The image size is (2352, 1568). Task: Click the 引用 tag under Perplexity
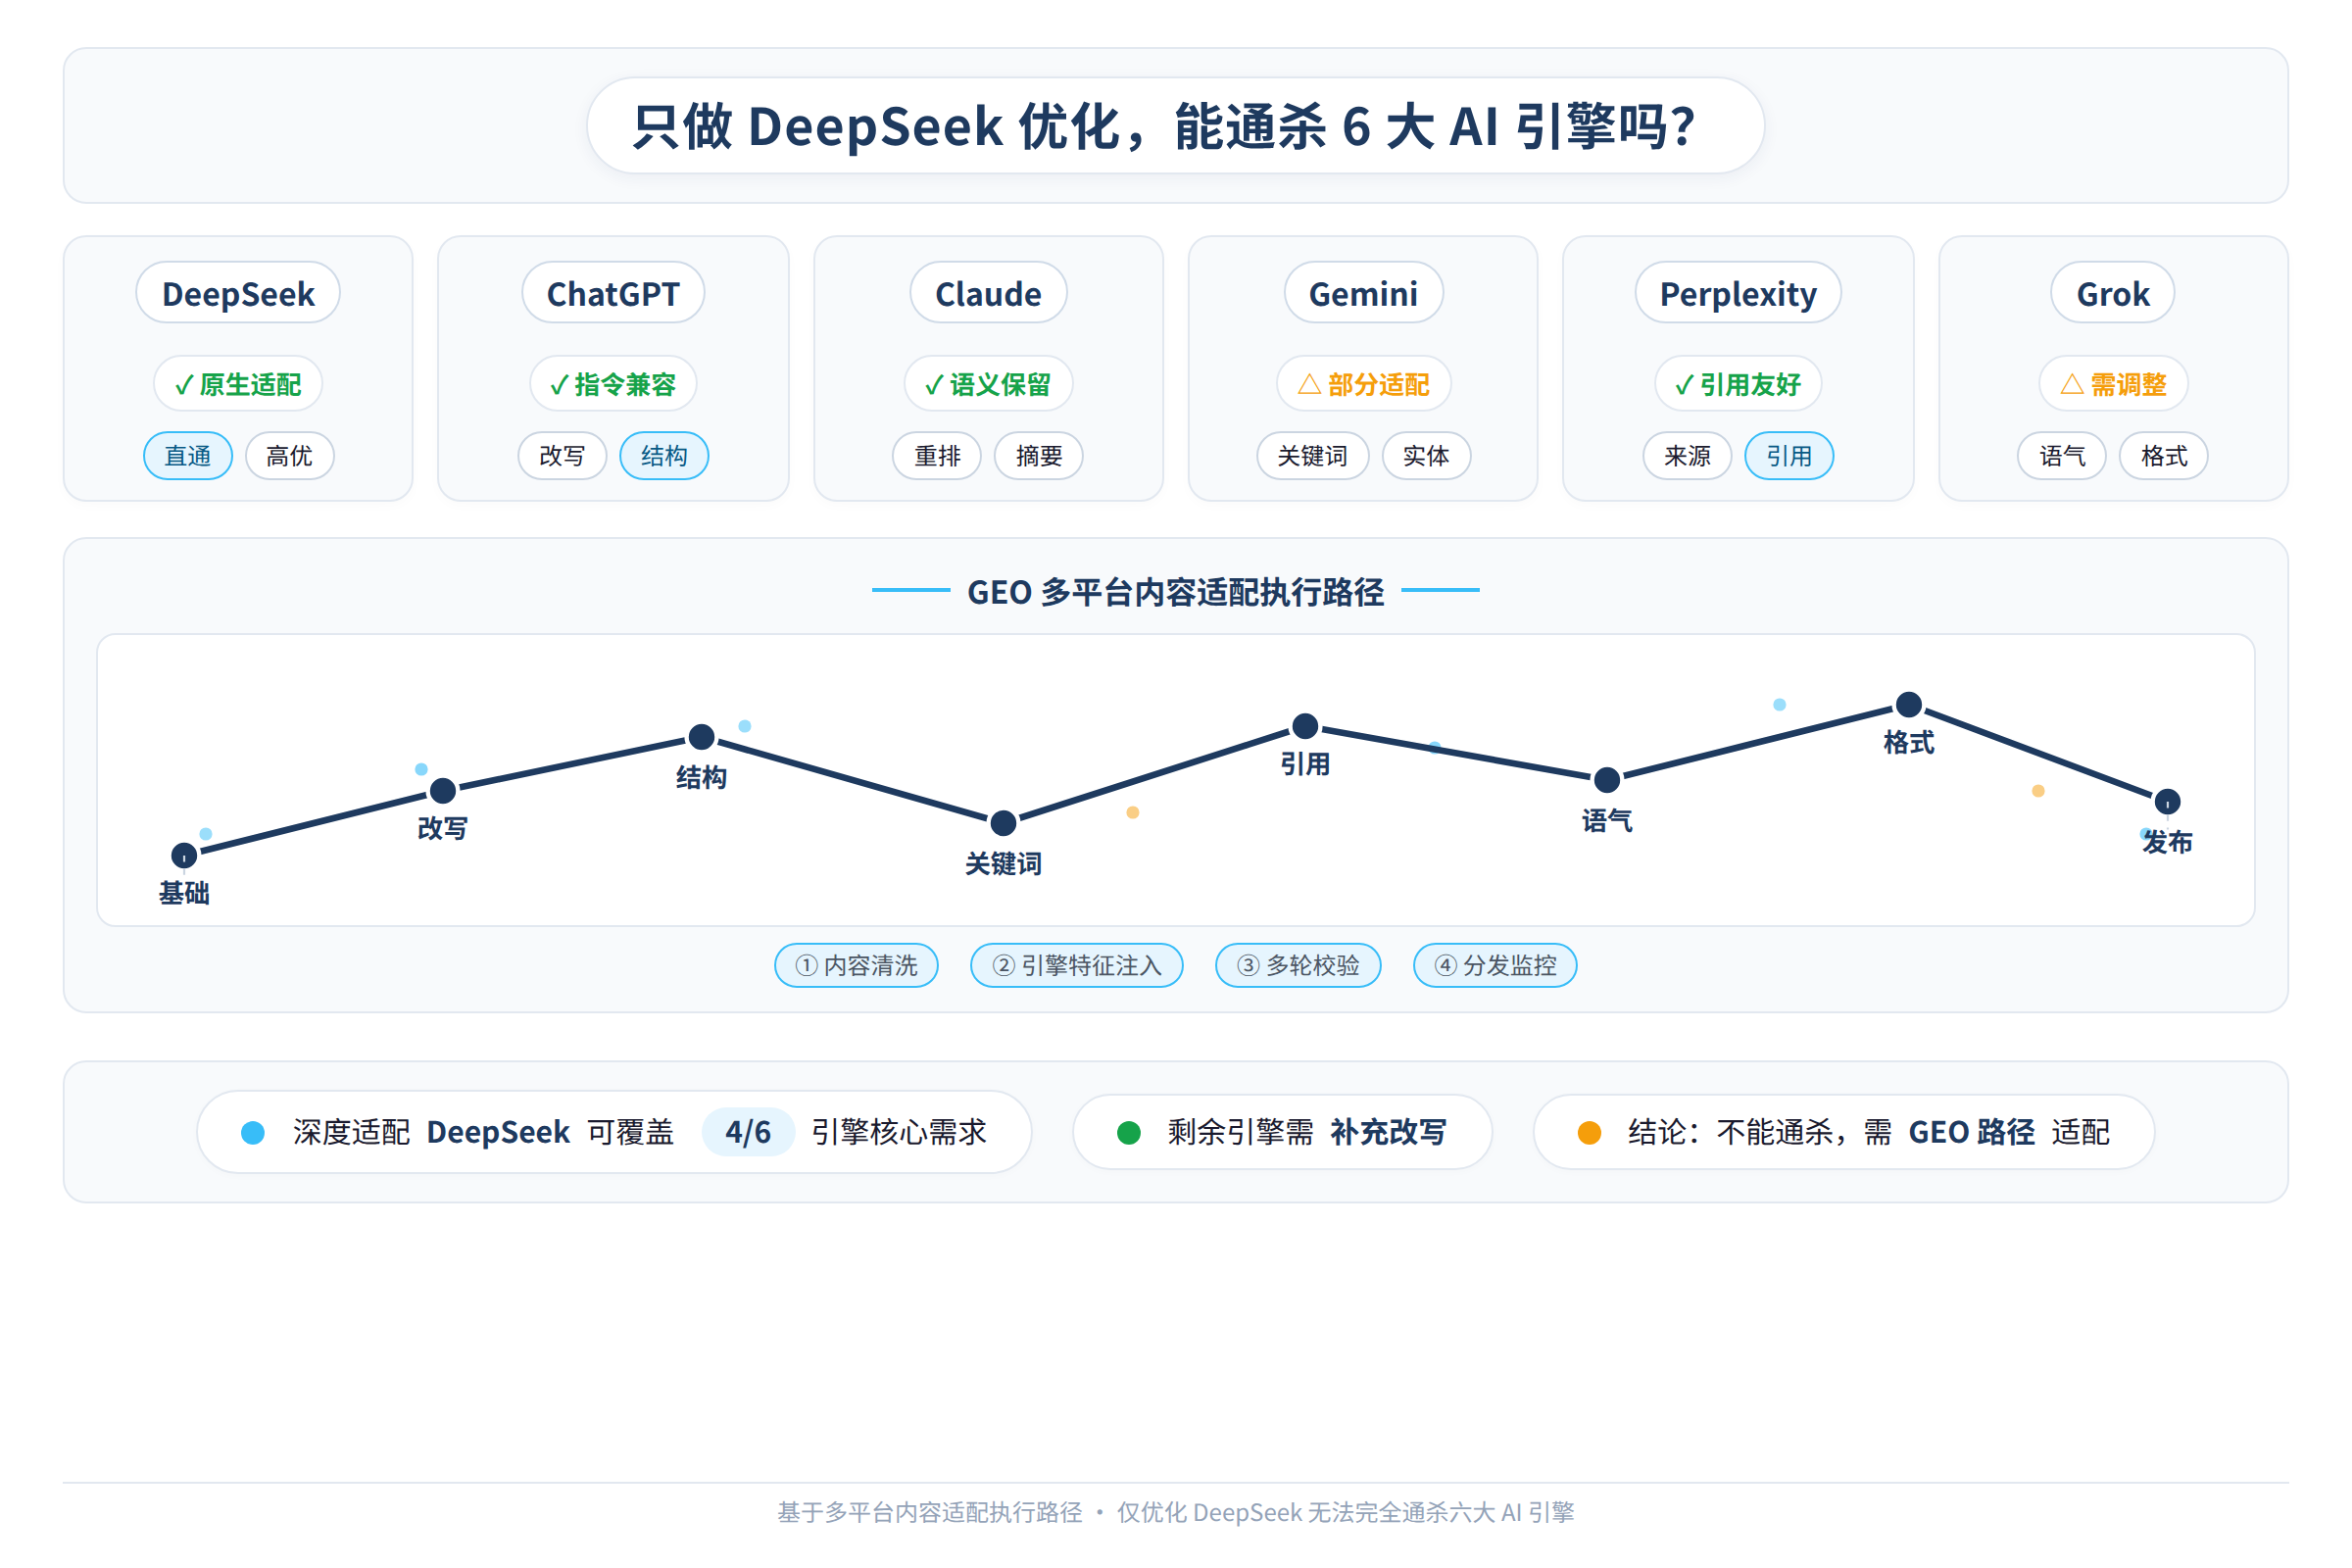pos(1789,456)
